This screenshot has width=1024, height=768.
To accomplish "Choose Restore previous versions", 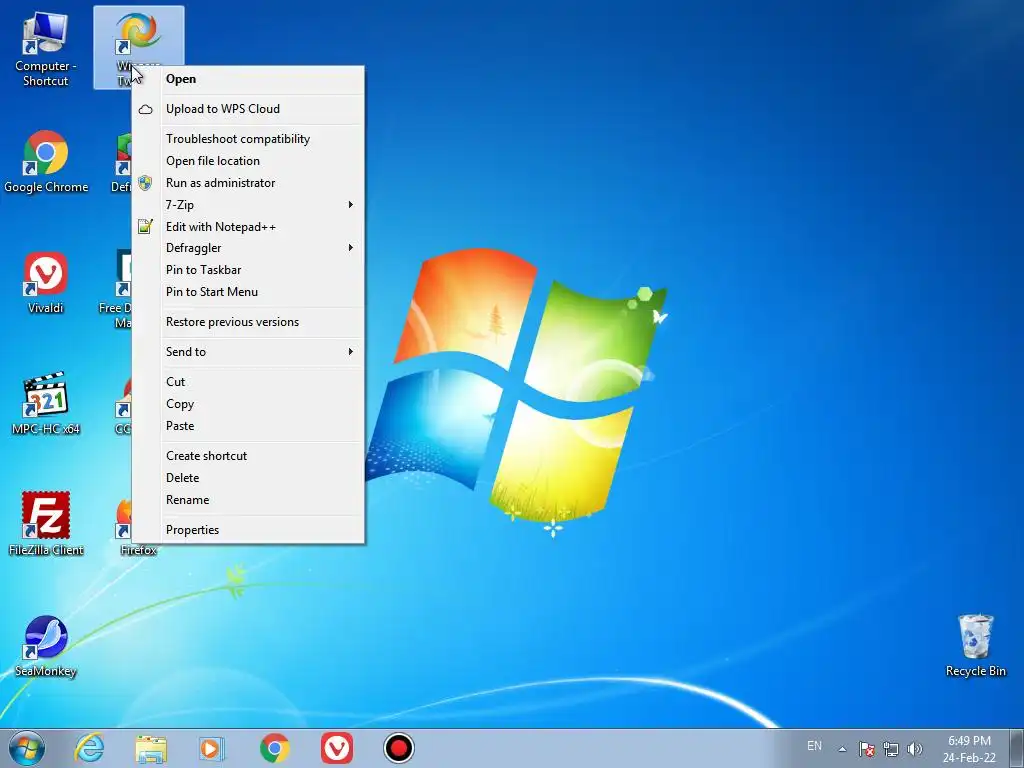I will 248,322.
